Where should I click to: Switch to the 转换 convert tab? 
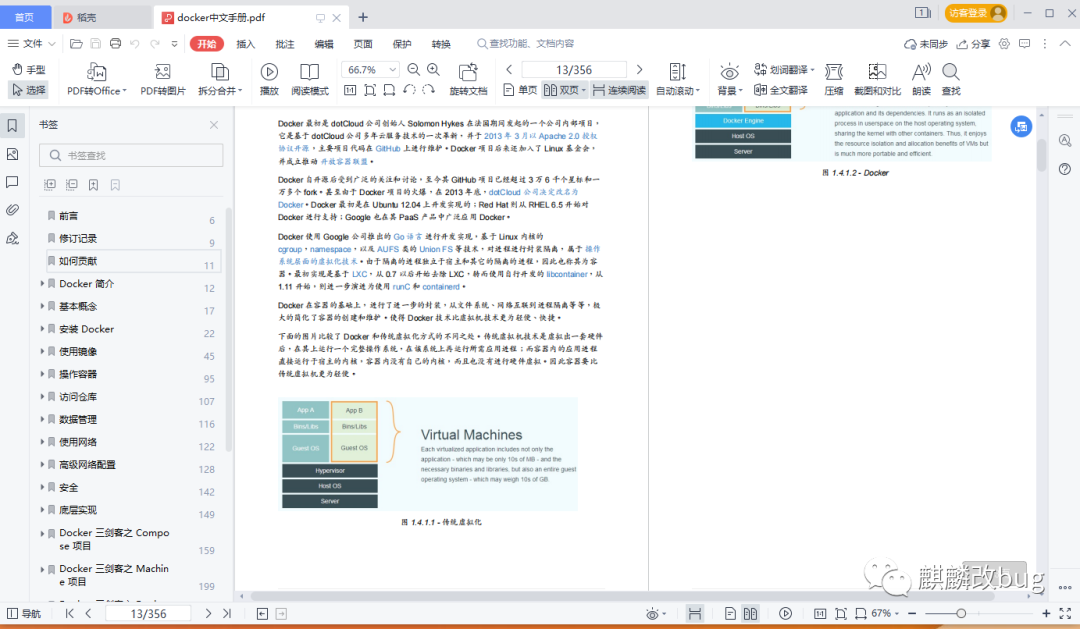pyautogui.click(x=442, y=43)
